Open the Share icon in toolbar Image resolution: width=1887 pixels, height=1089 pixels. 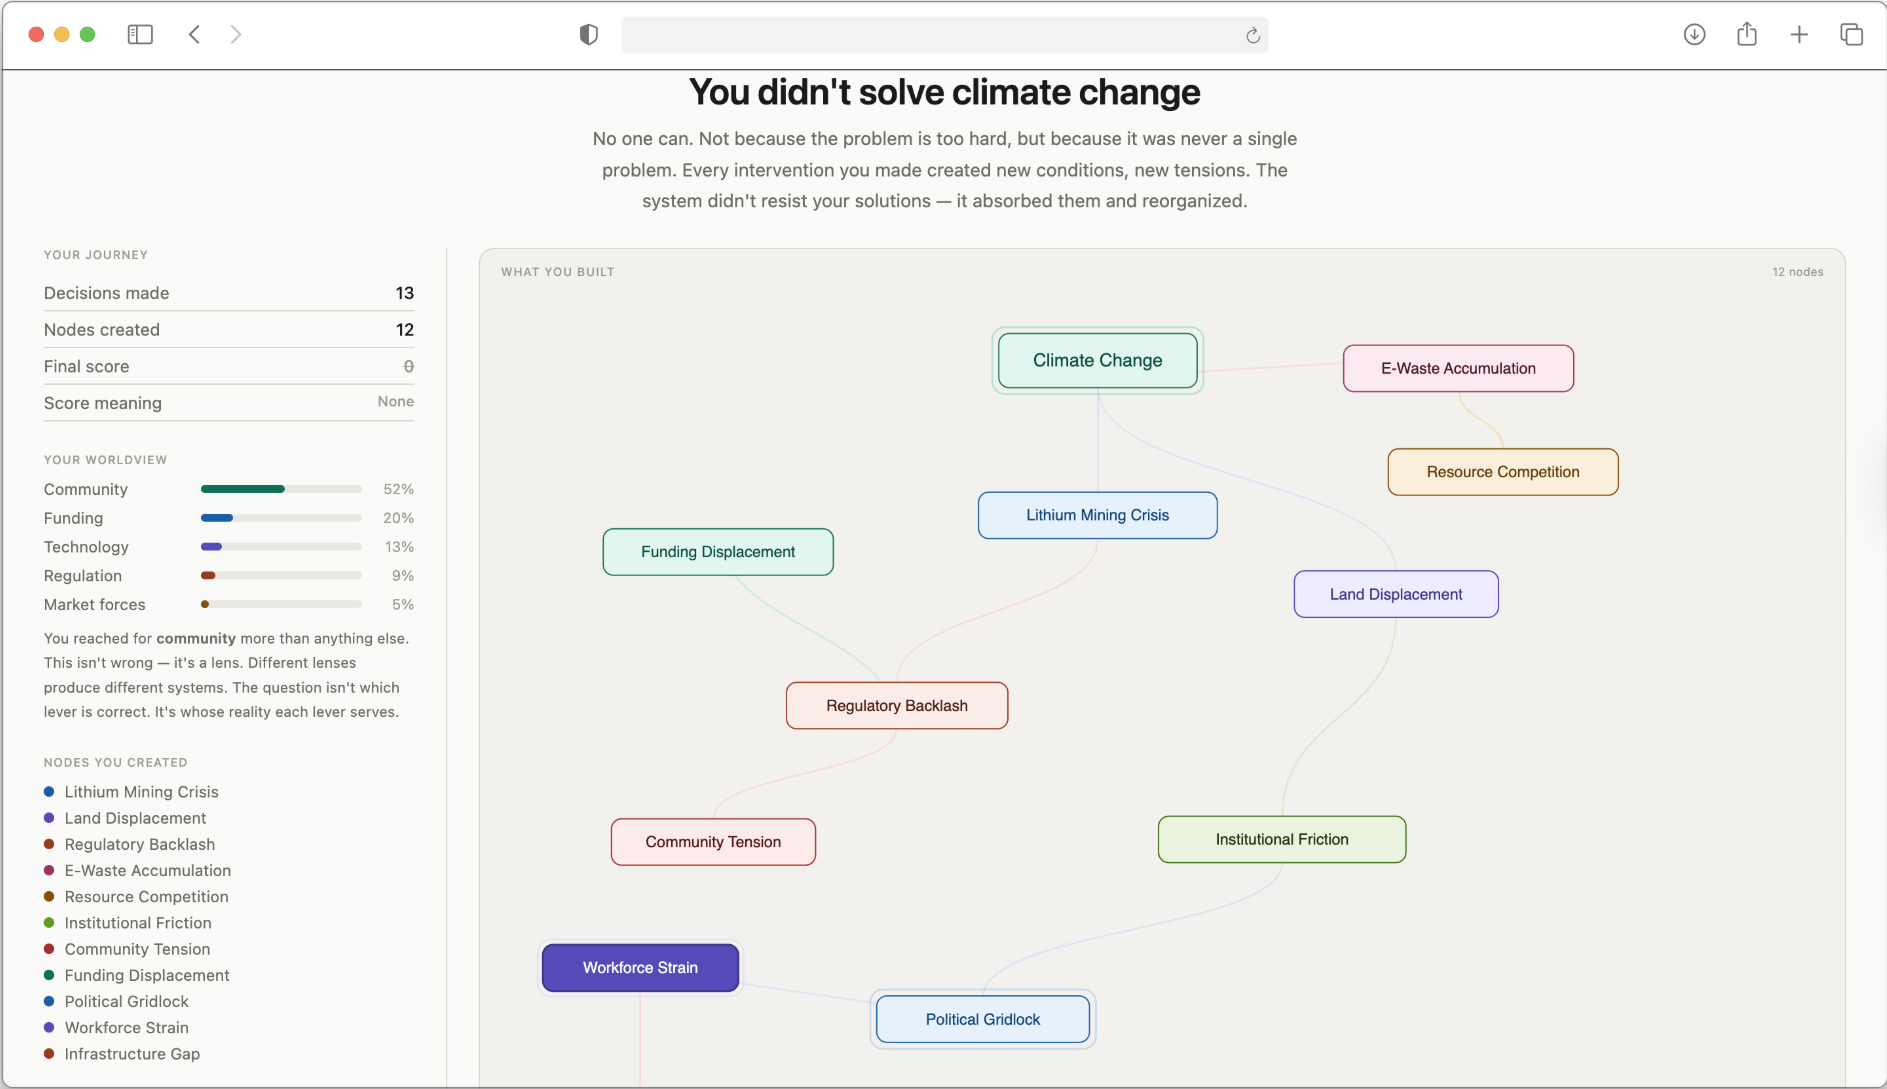point(1747,35)
